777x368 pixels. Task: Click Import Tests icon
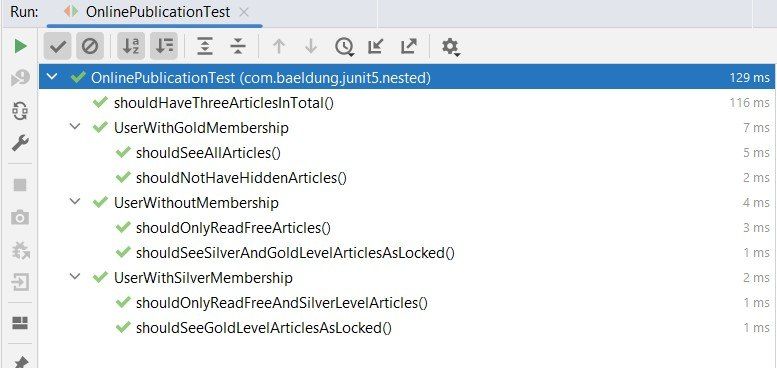pyautogui.click(x=376, y=47)
